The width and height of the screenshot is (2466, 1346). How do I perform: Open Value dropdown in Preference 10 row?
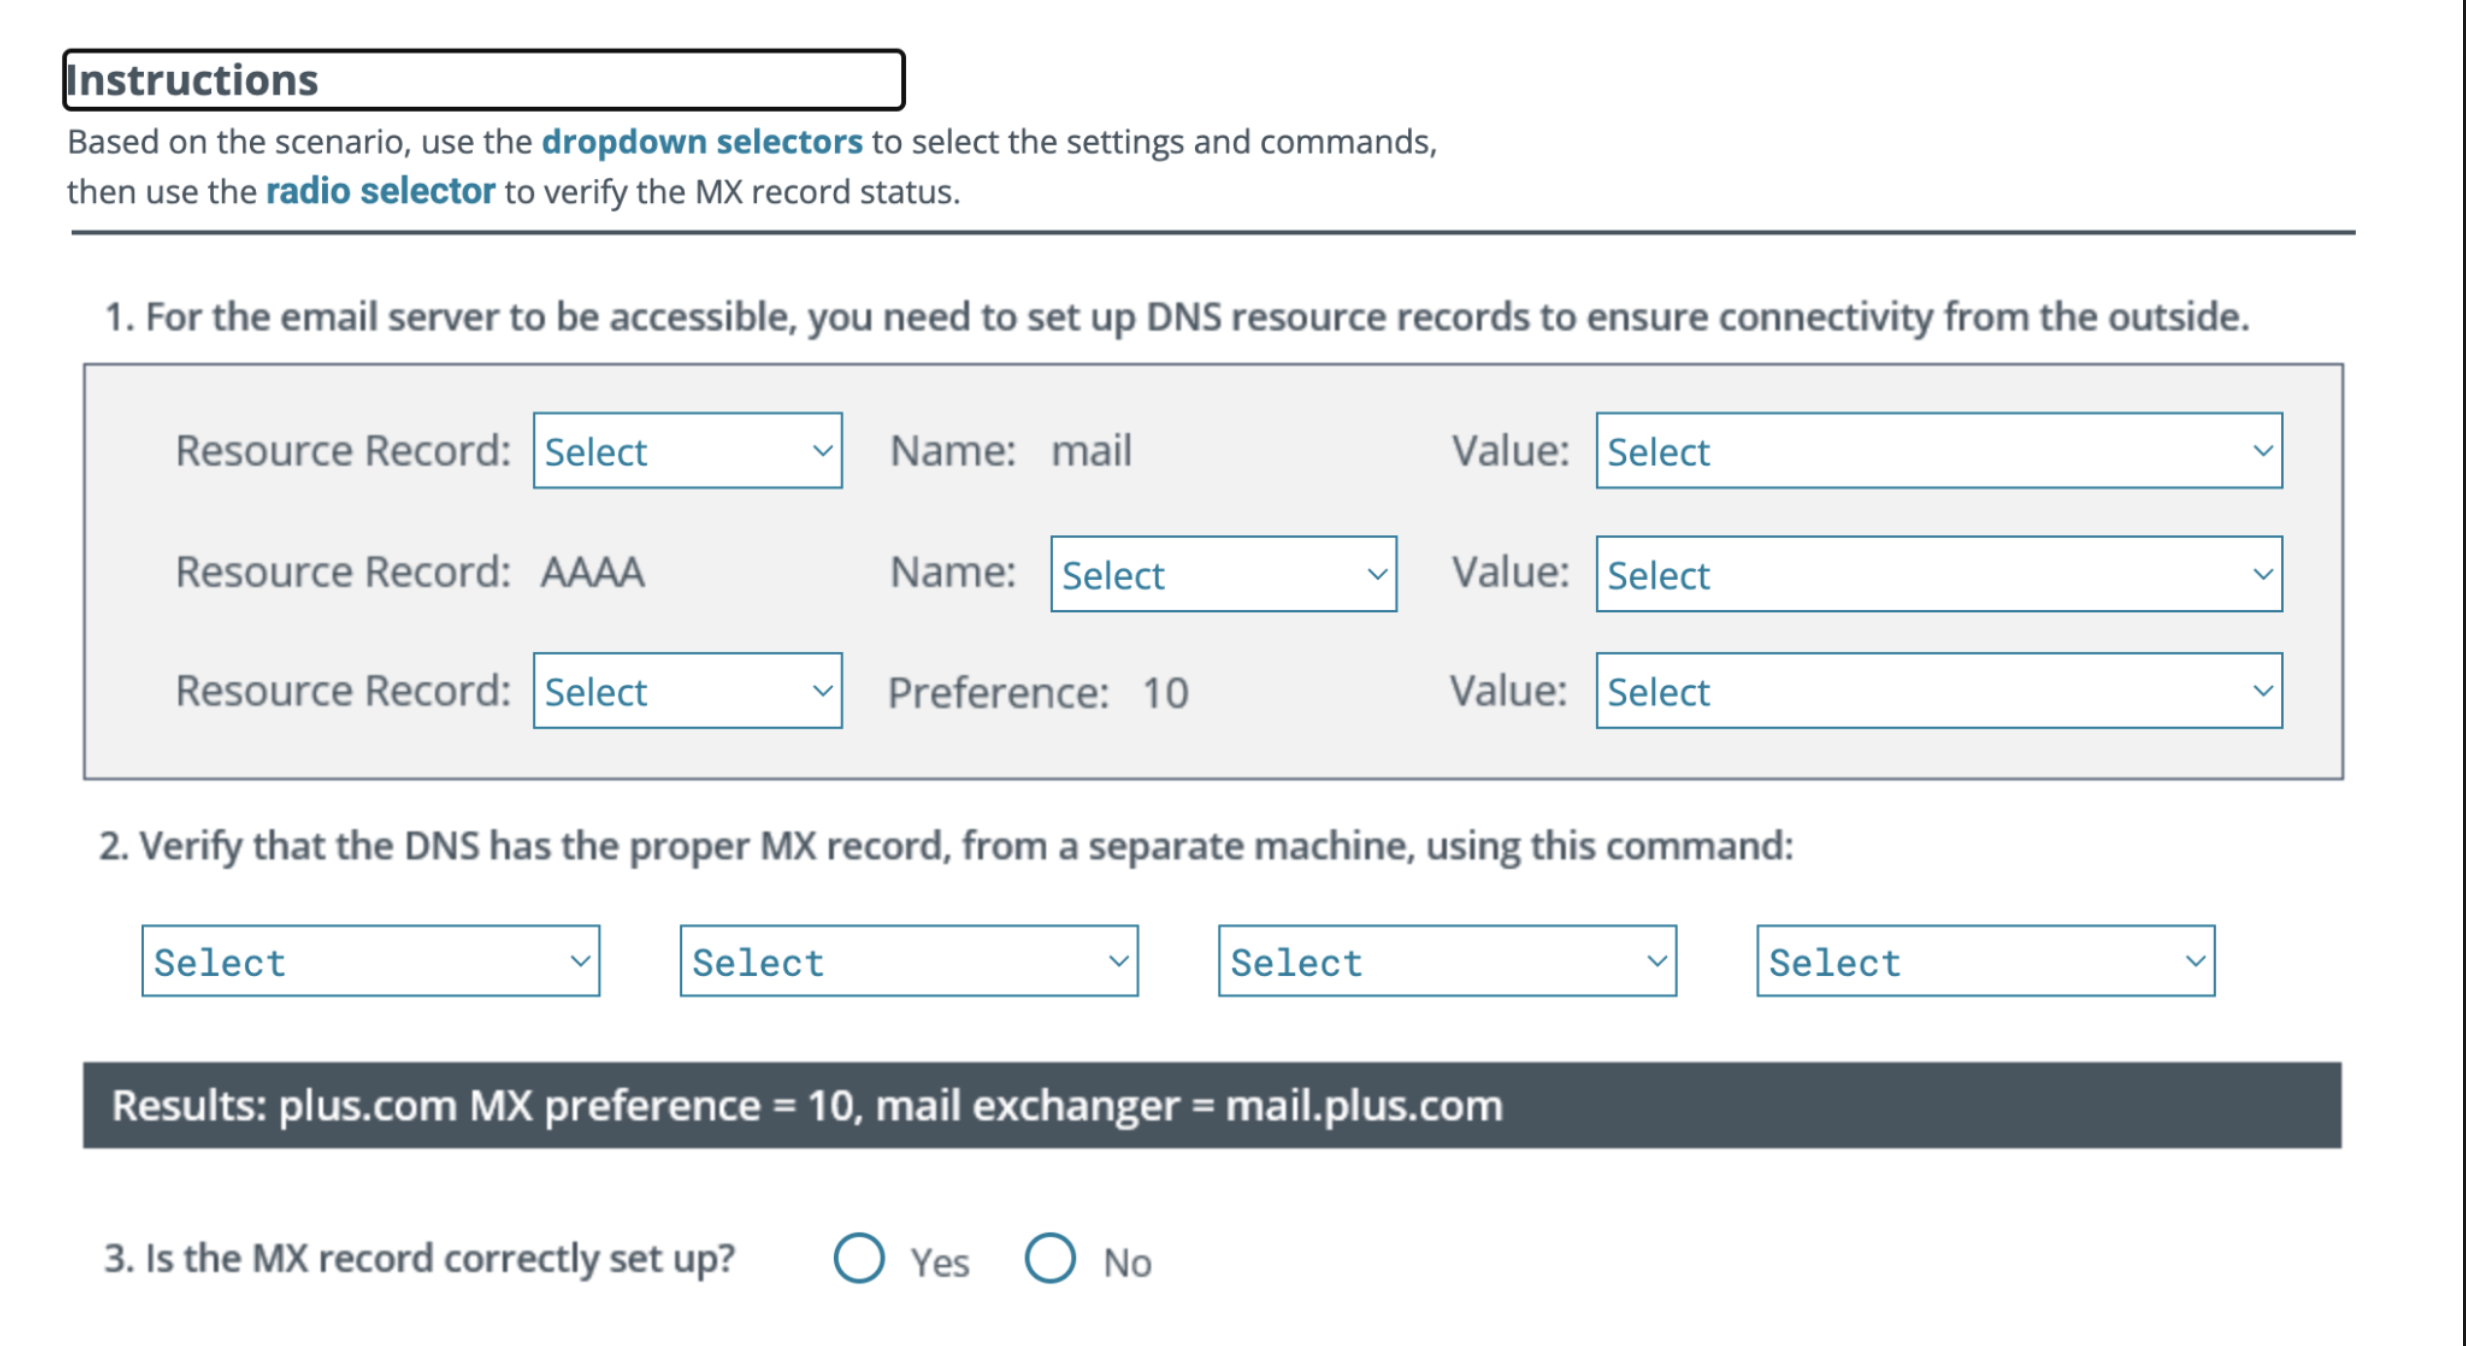click(x=1938, y=691)
